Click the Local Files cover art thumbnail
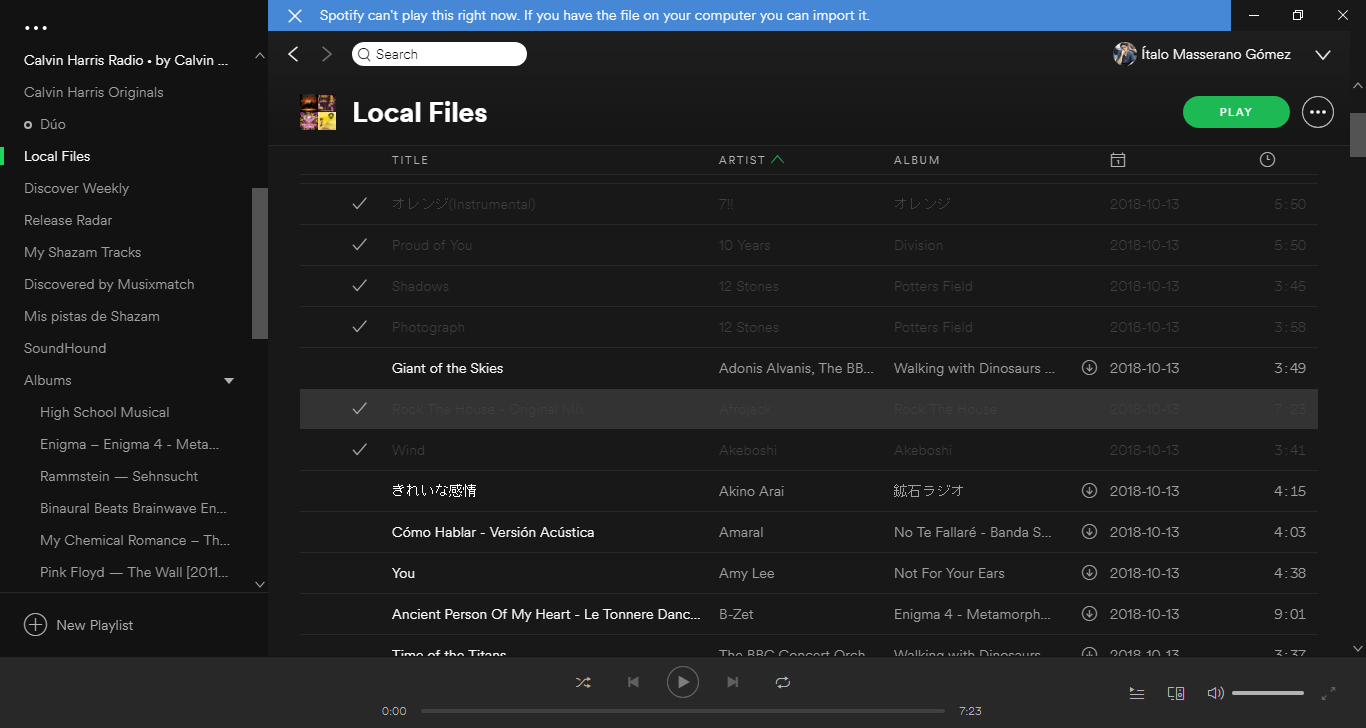 point(318,112)
